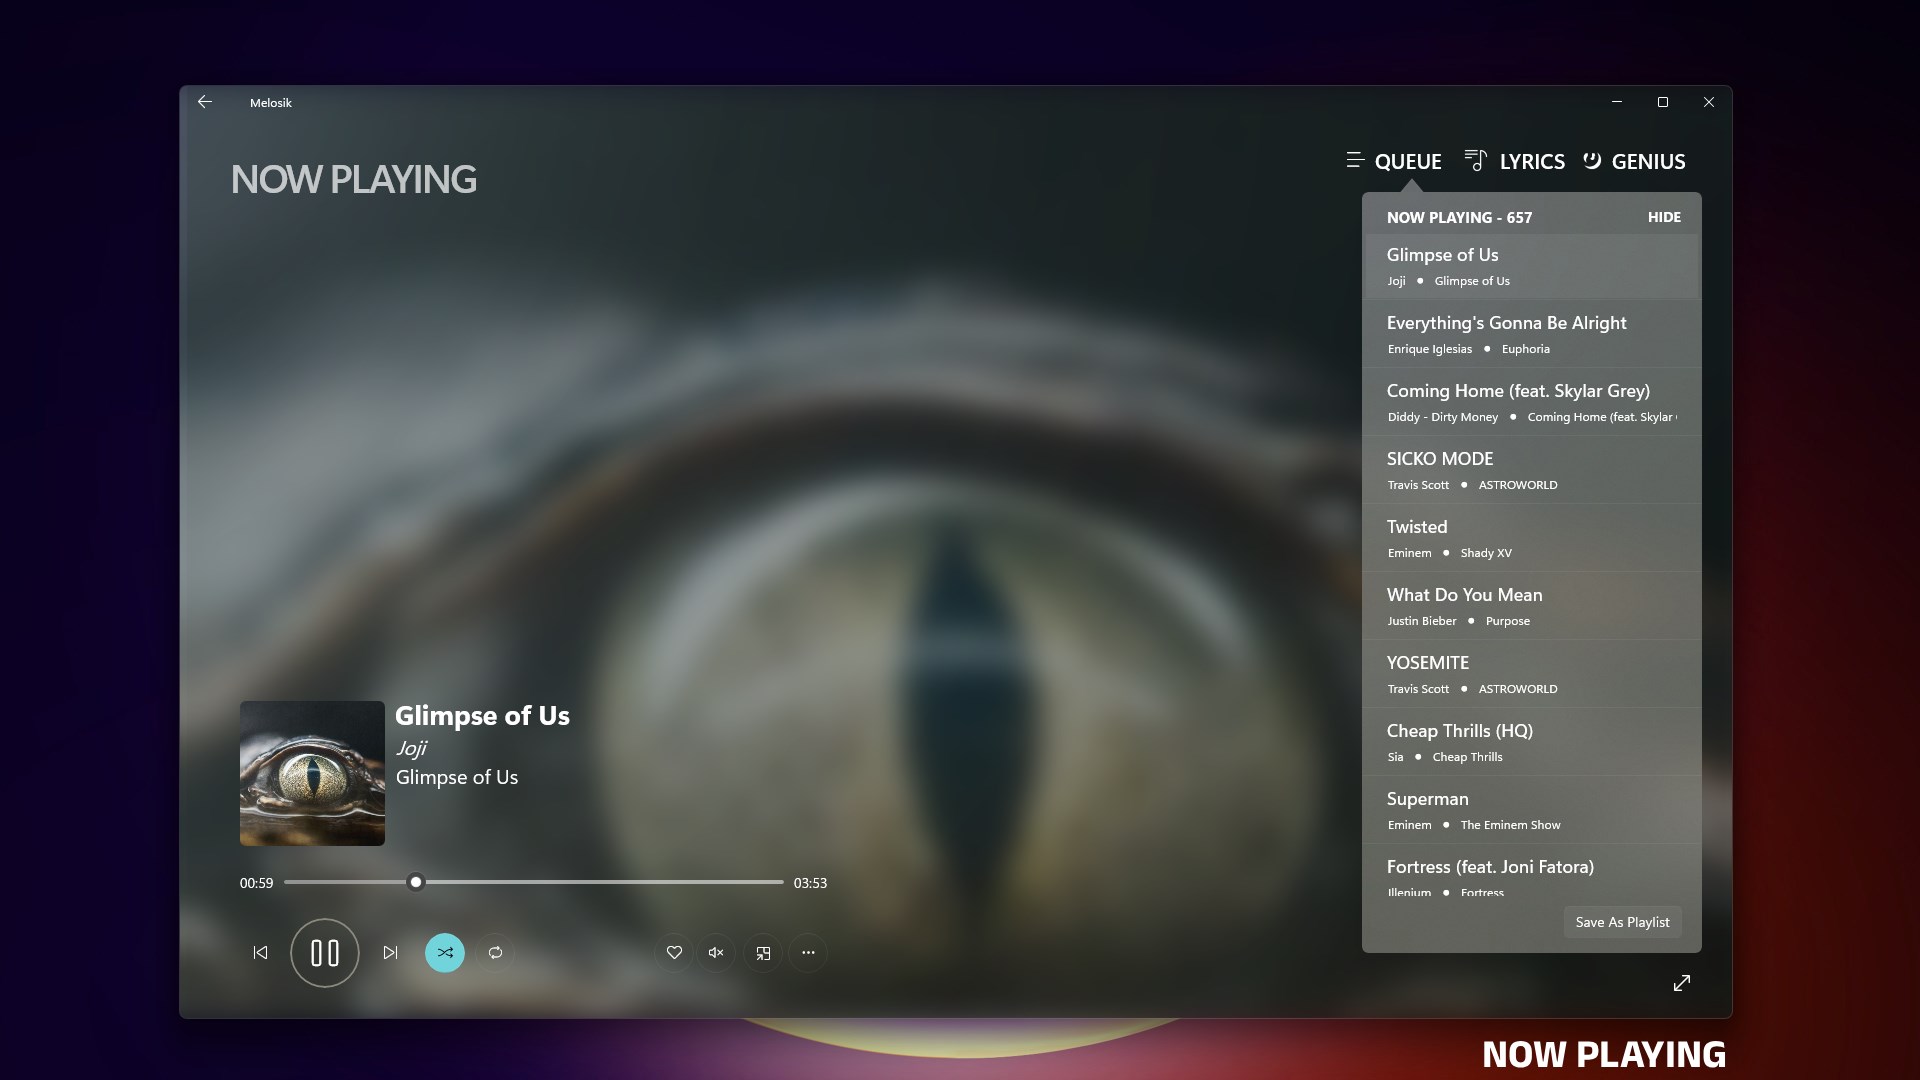Expand the Now Playing view fullscreen
This screenshot has height=1080, width=1920.
tap(1681, 983)
